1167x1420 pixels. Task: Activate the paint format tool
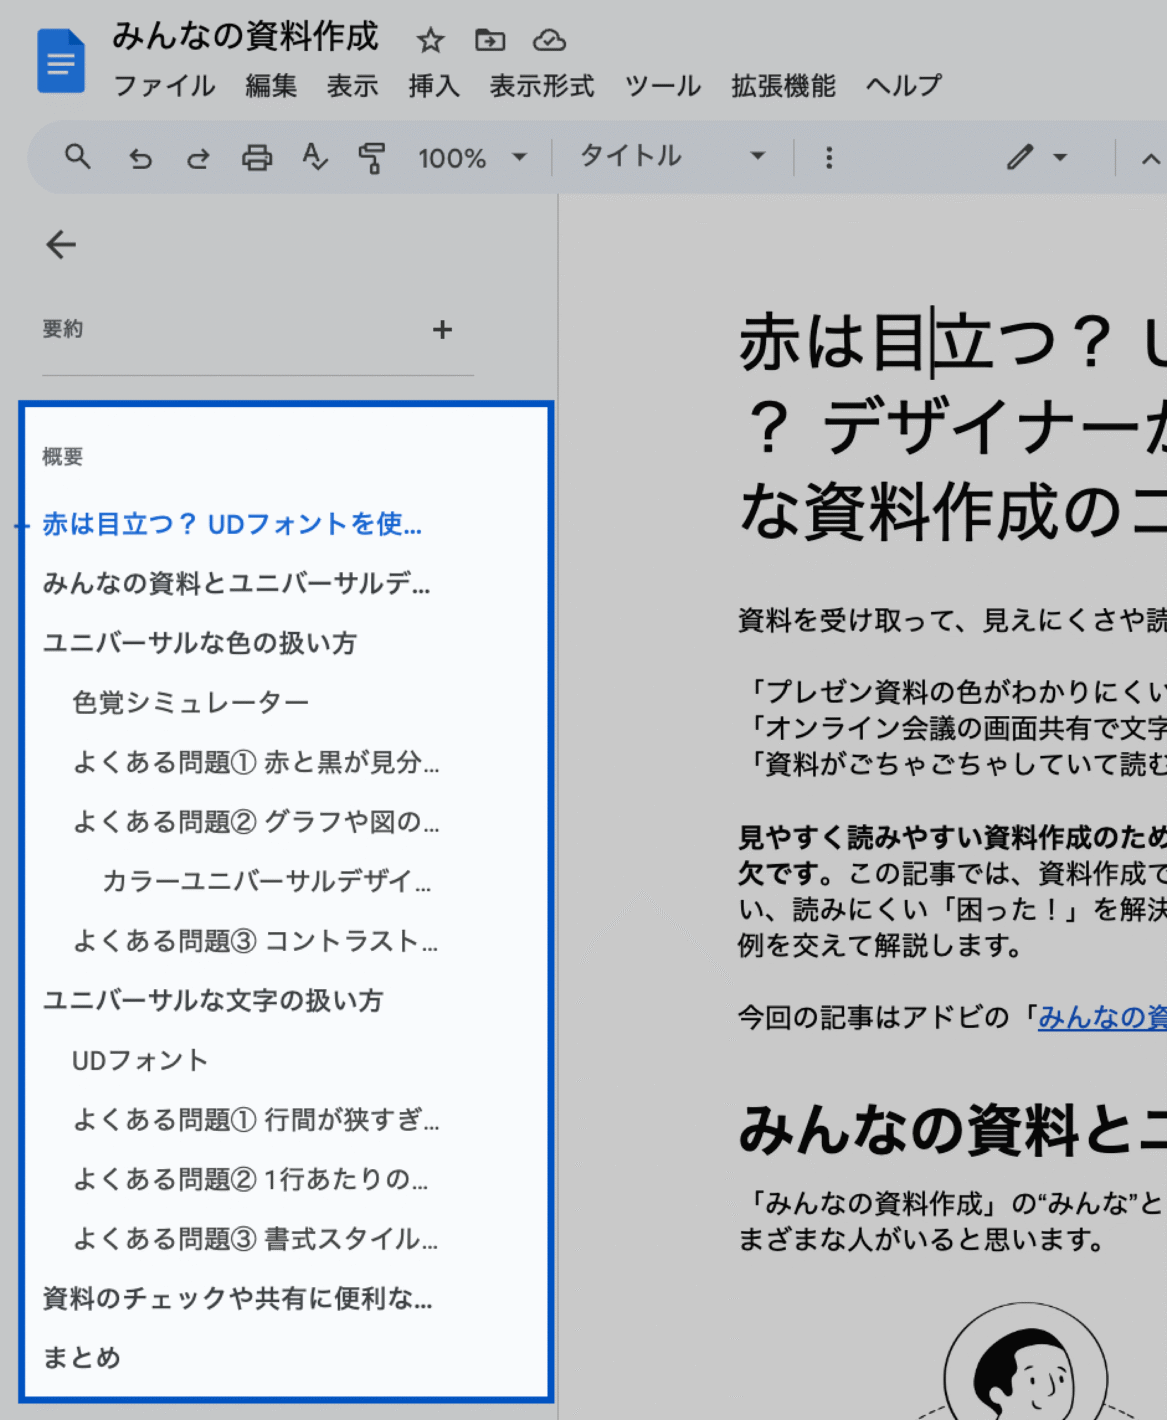(372, 157)
